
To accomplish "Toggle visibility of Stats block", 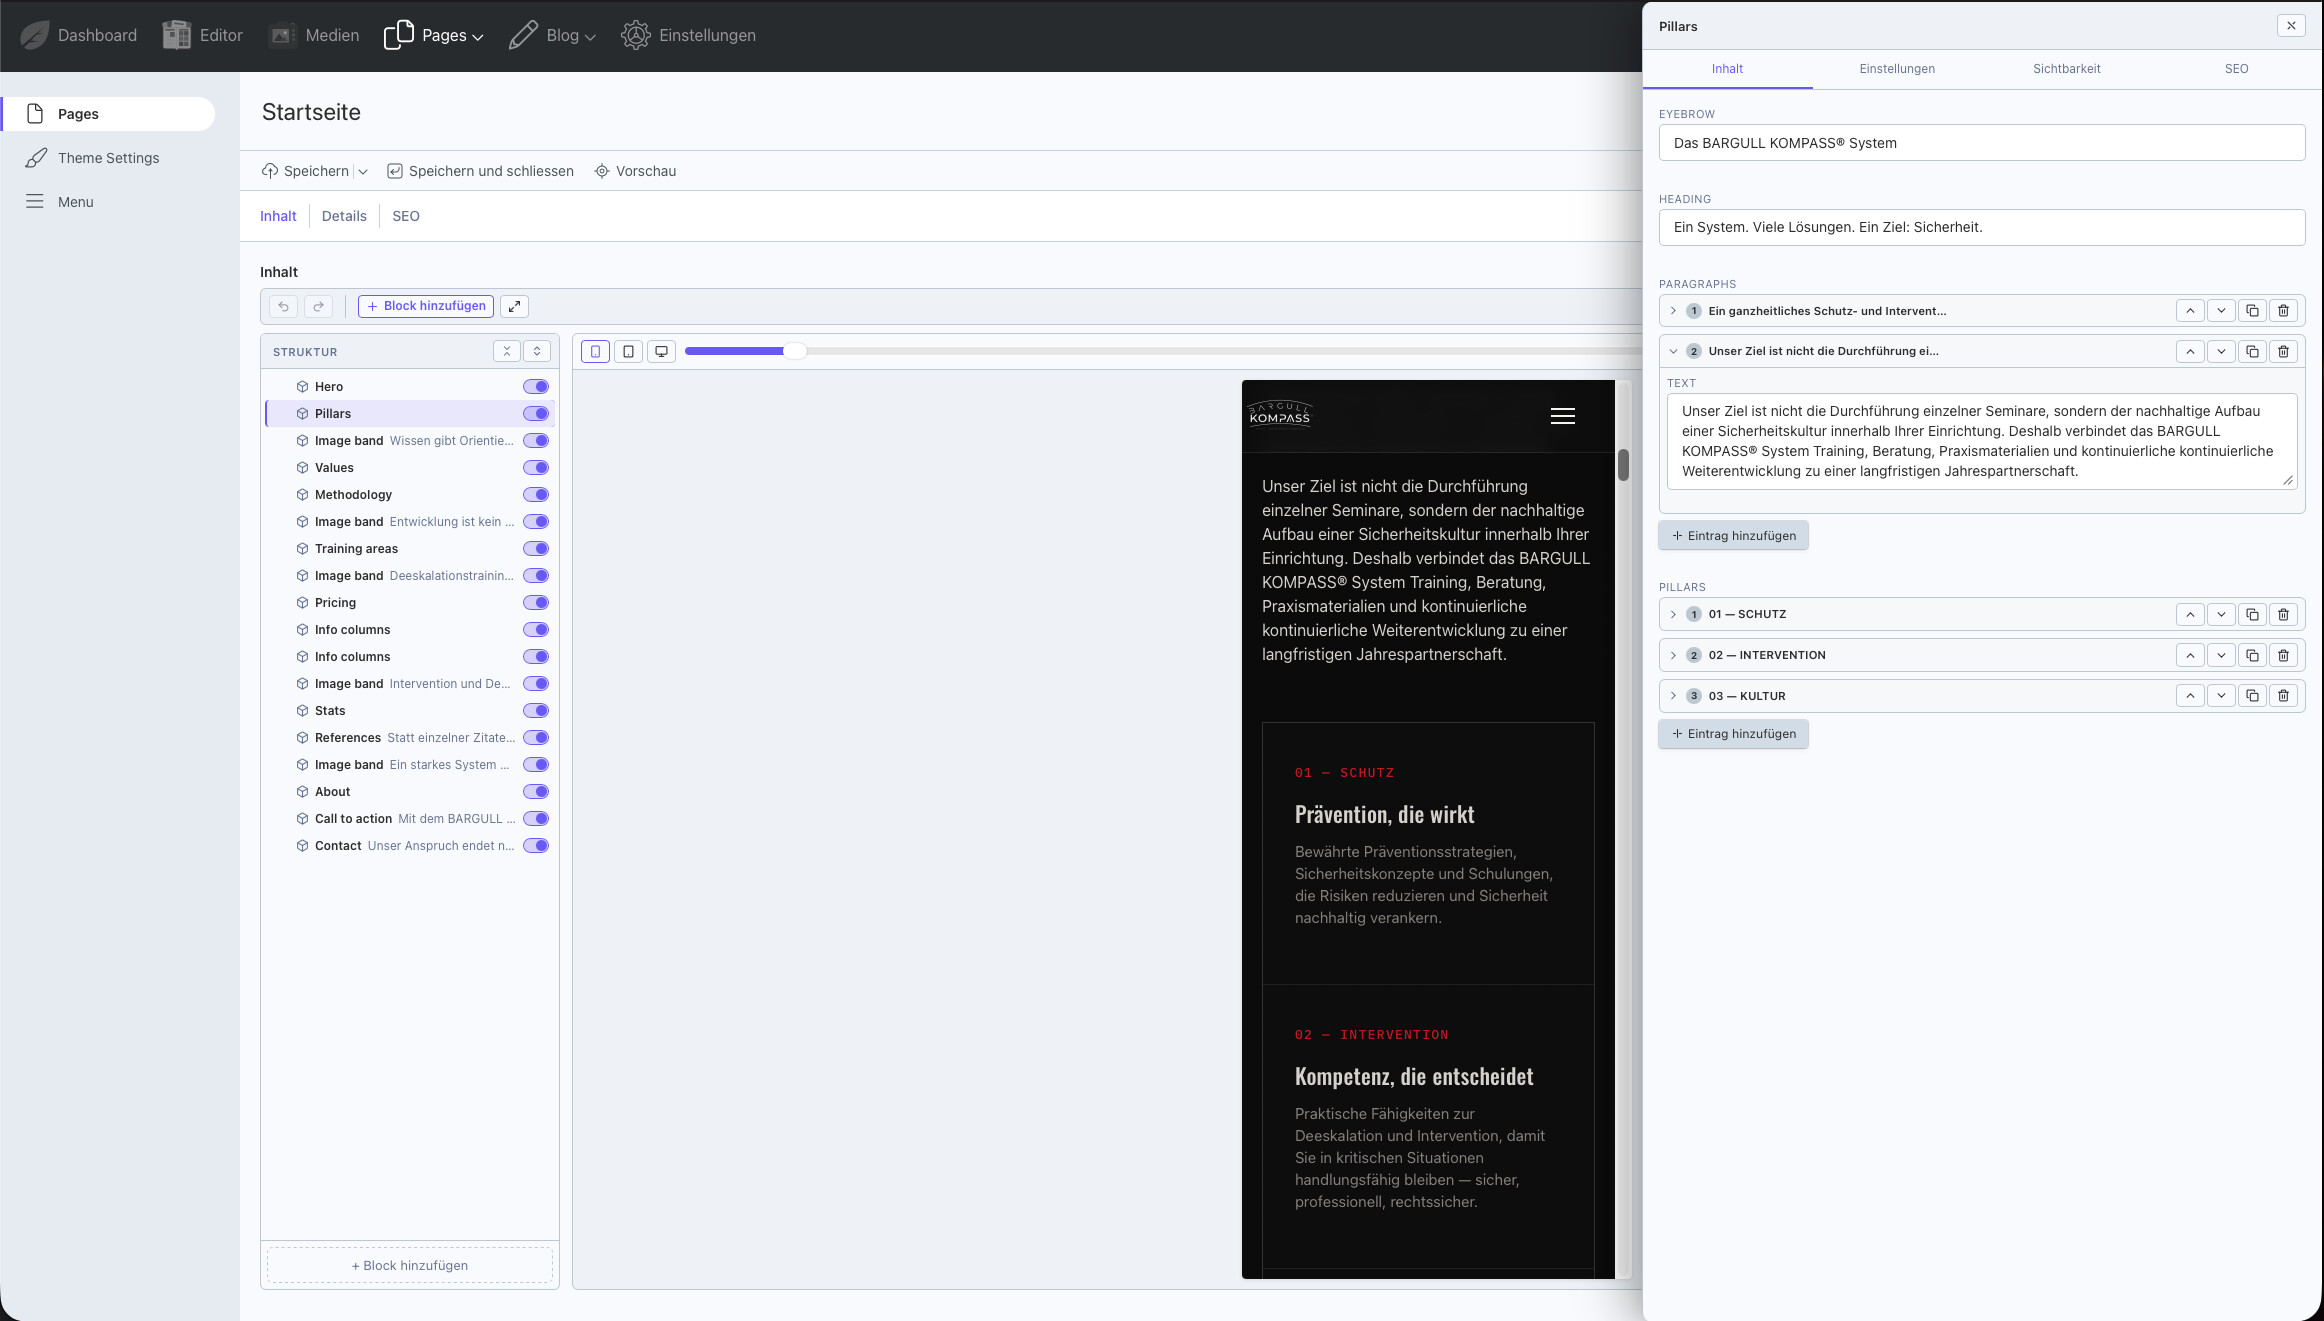I will (x=536, y=711).
